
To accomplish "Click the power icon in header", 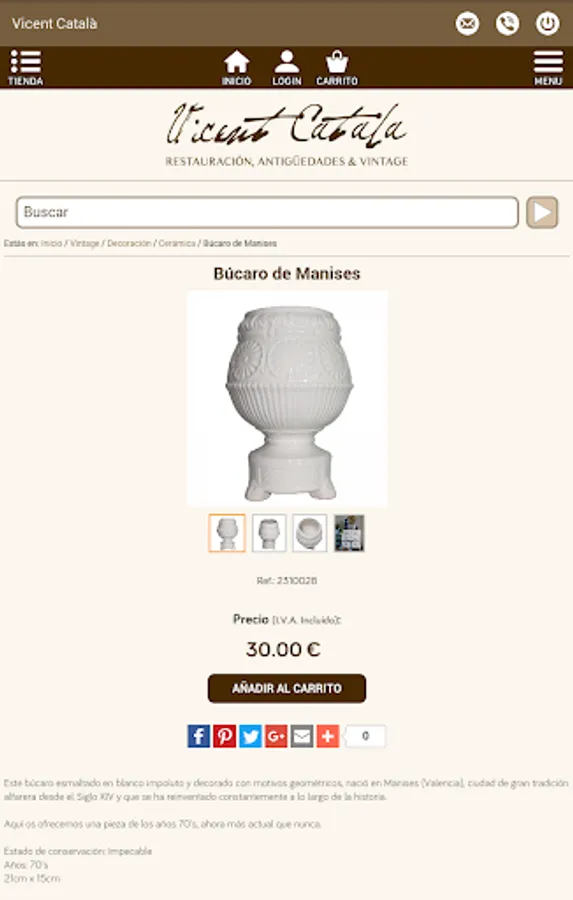I will coord(548,24).
